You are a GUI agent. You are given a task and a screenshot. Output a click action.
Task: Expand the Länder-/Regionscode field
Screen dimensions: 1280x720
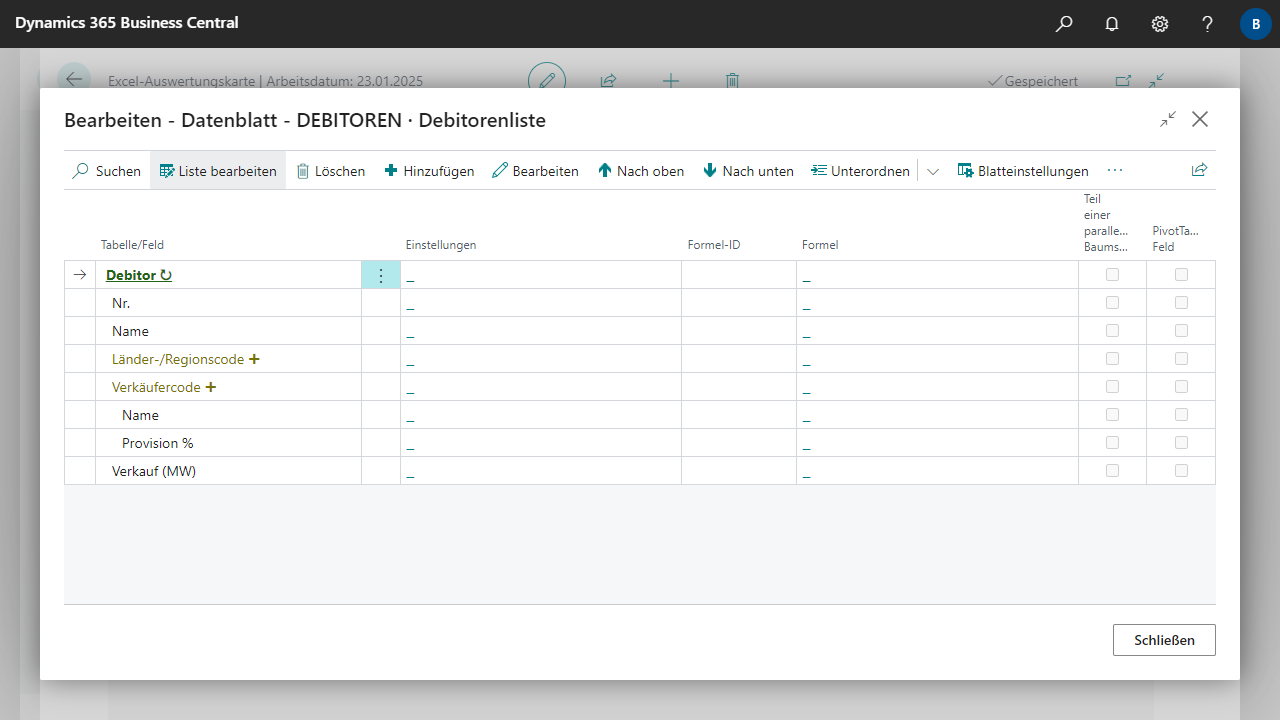coord(254,359)
